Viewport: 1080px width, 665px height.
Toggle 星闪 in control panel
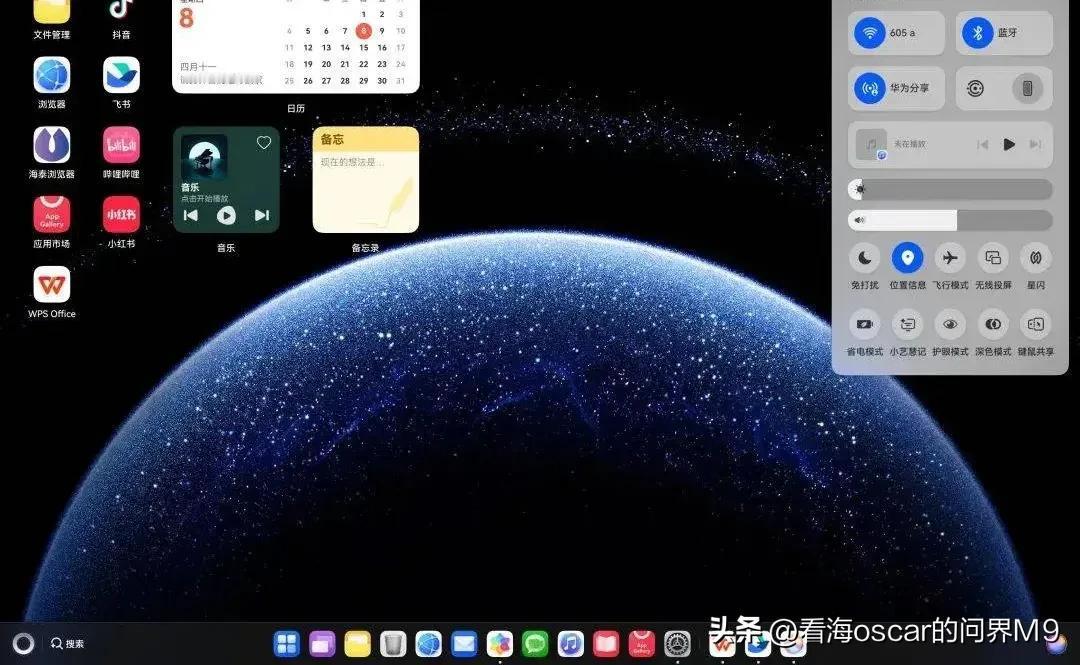(1036, 258)
